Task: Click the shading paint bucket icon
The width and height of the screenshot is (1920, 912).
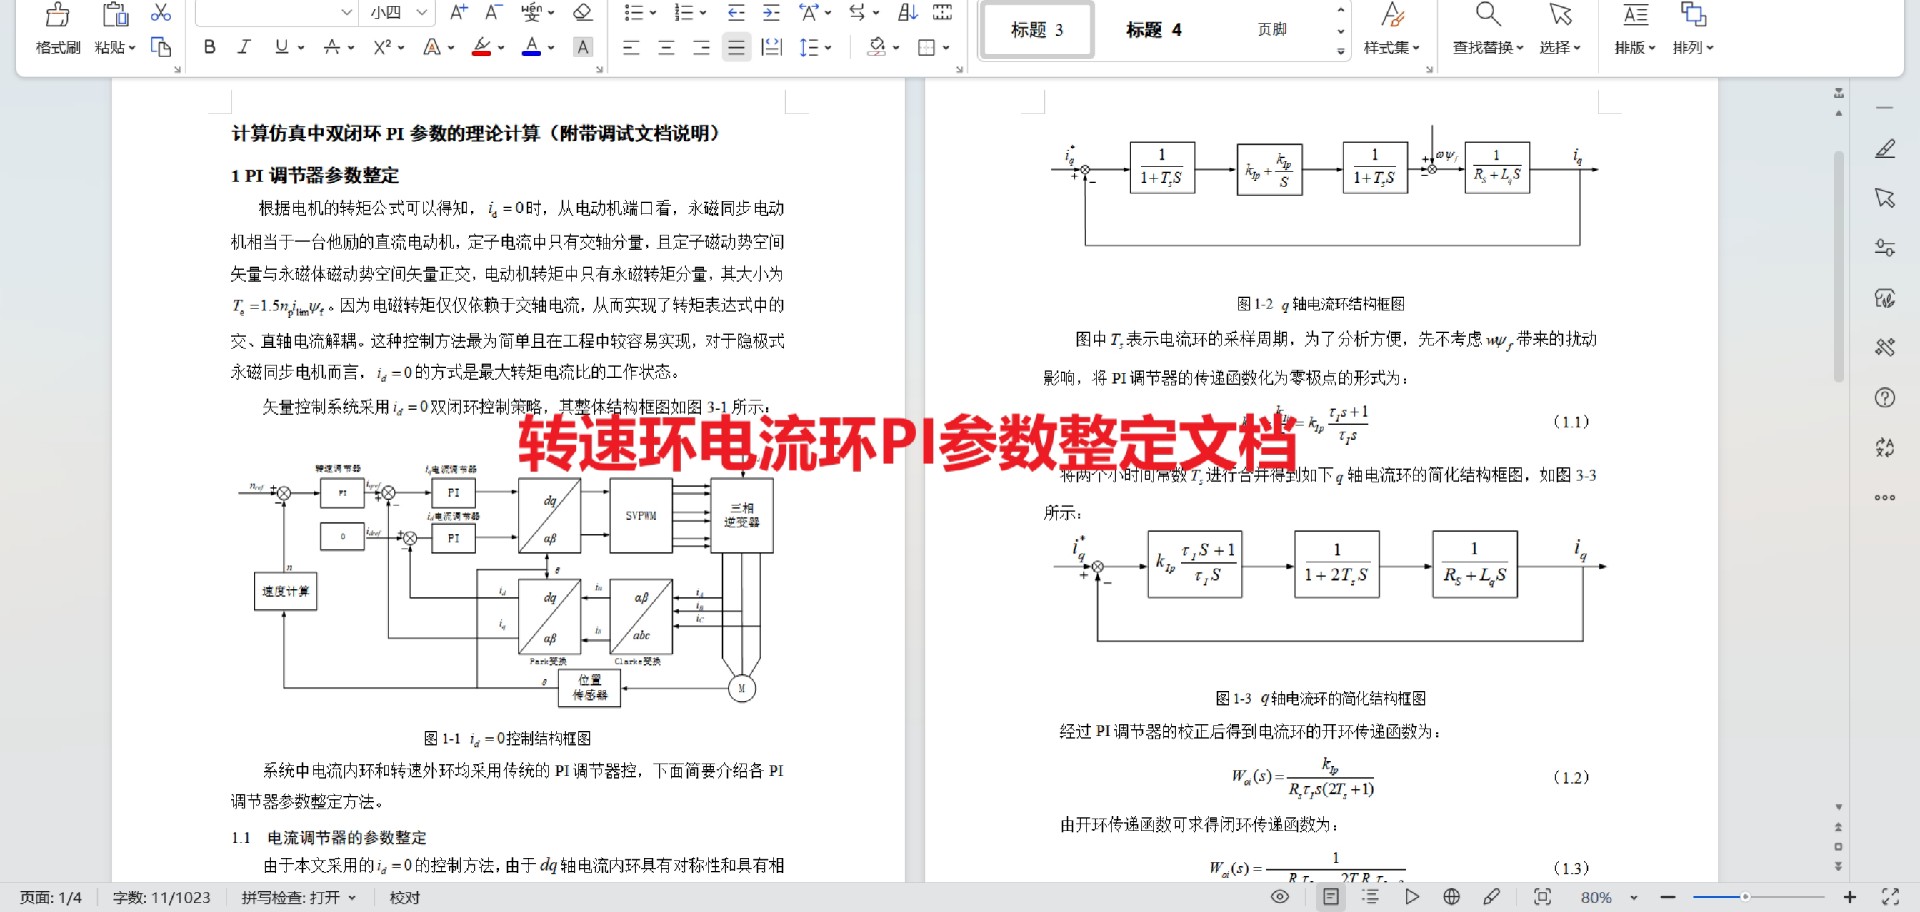Action: (877, 46)
